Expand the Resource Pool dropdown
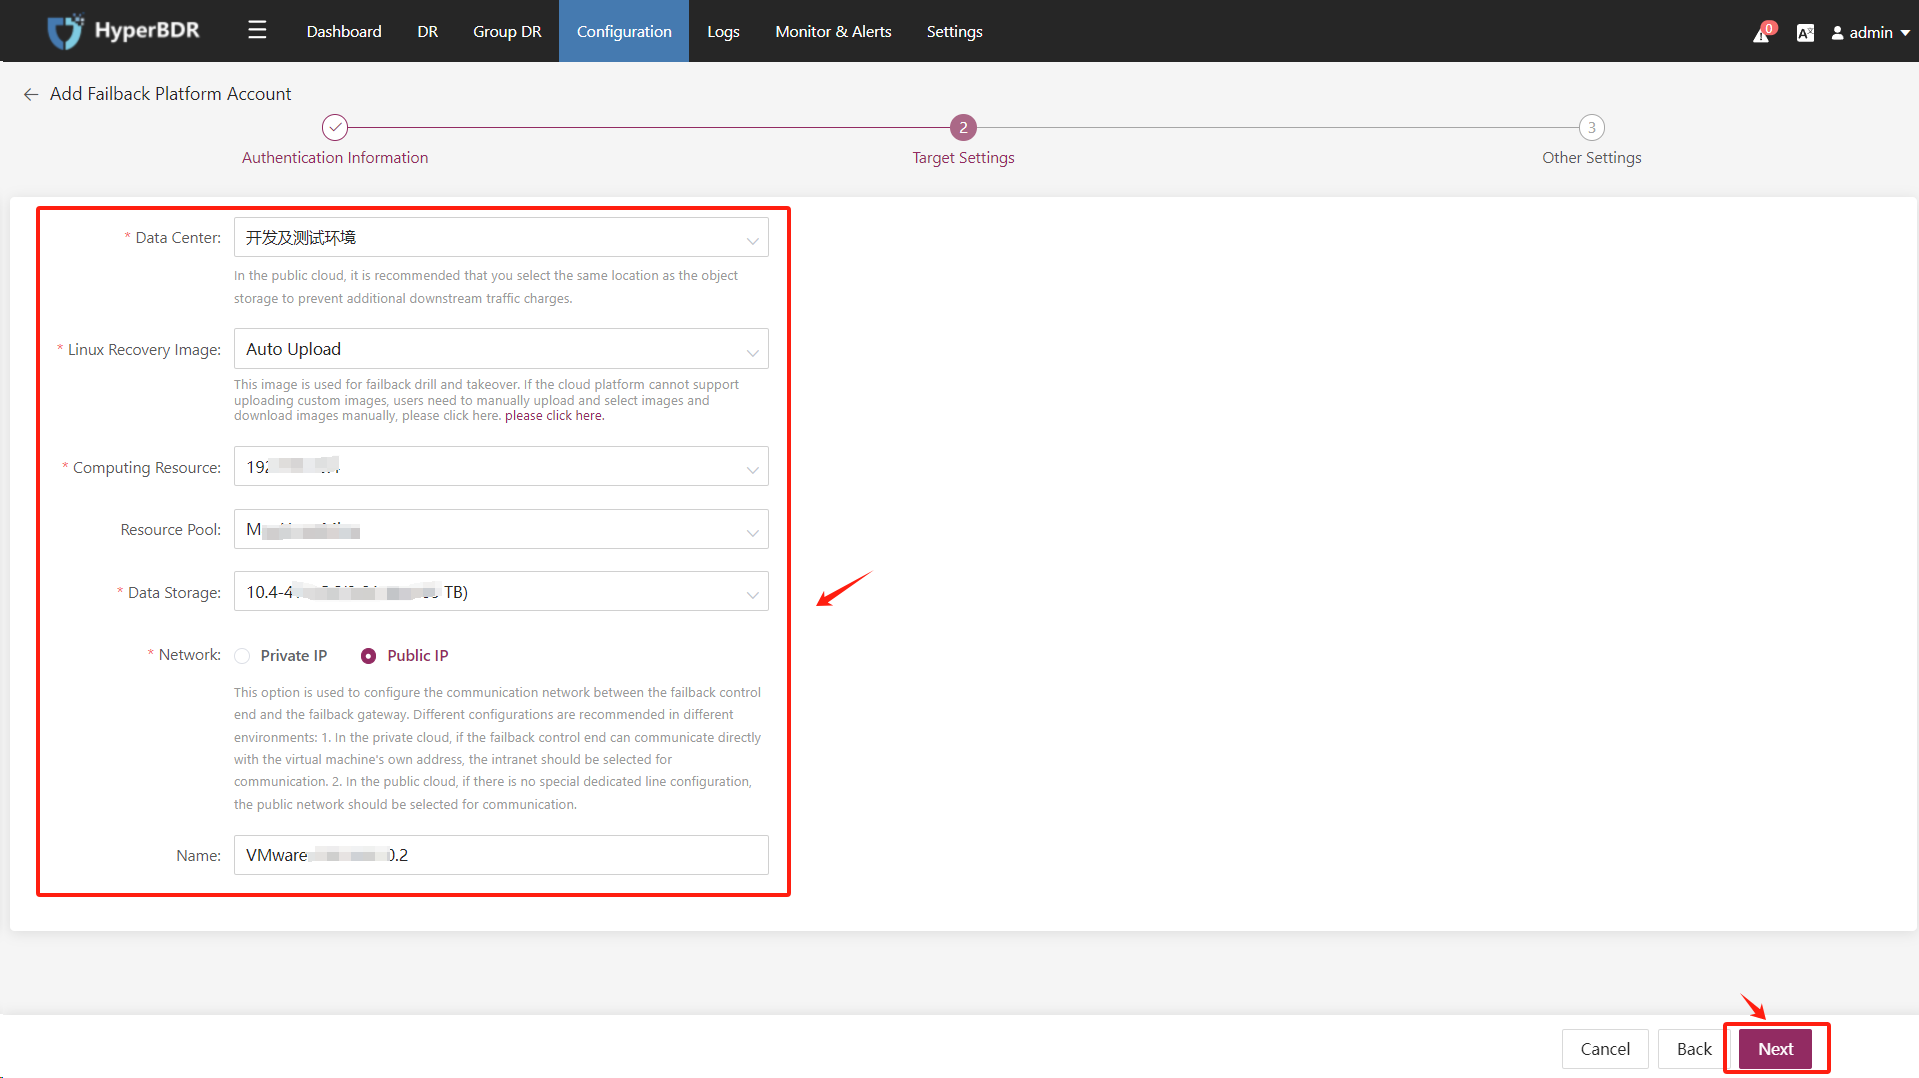Image resolution: width=1919 pixels, height=1078 pixels. [501, 529]
